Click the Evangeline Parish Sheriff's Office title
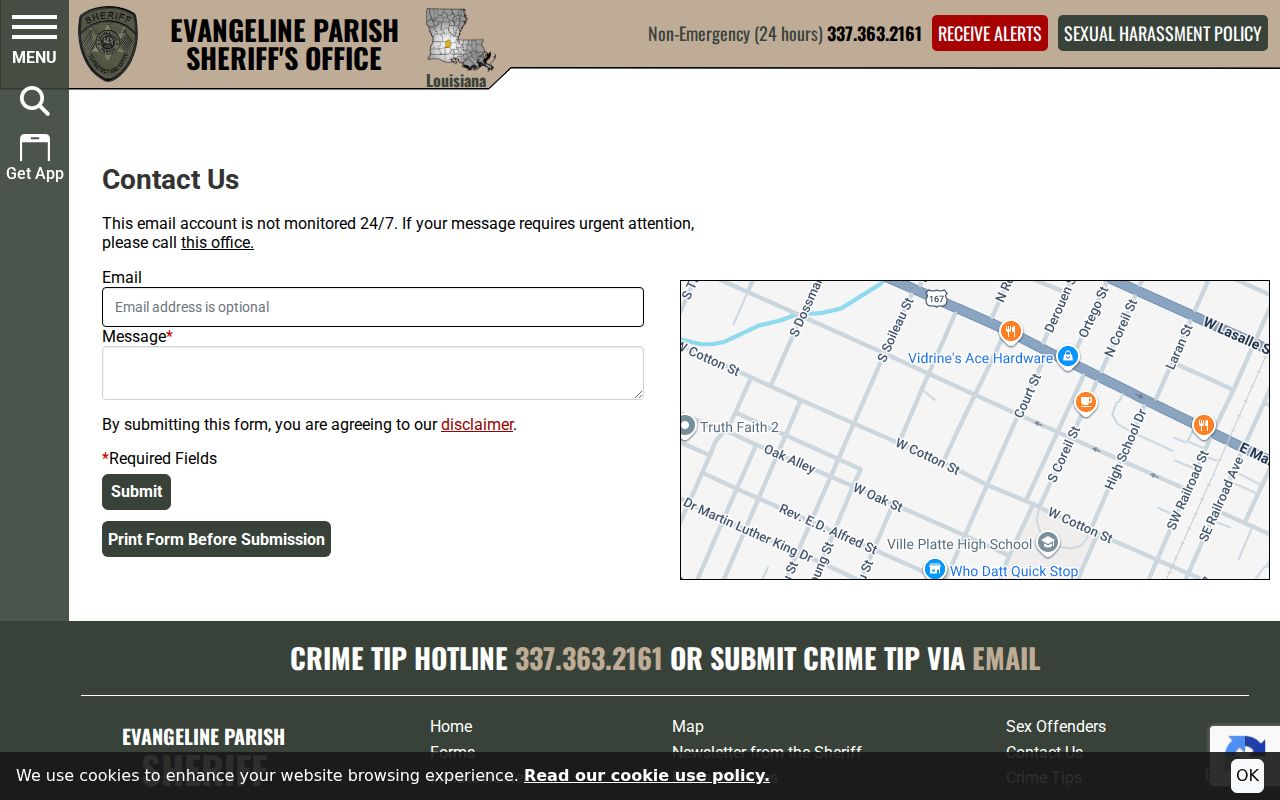The height and width of the screenshot is (800, 1280). coord(284,44)
